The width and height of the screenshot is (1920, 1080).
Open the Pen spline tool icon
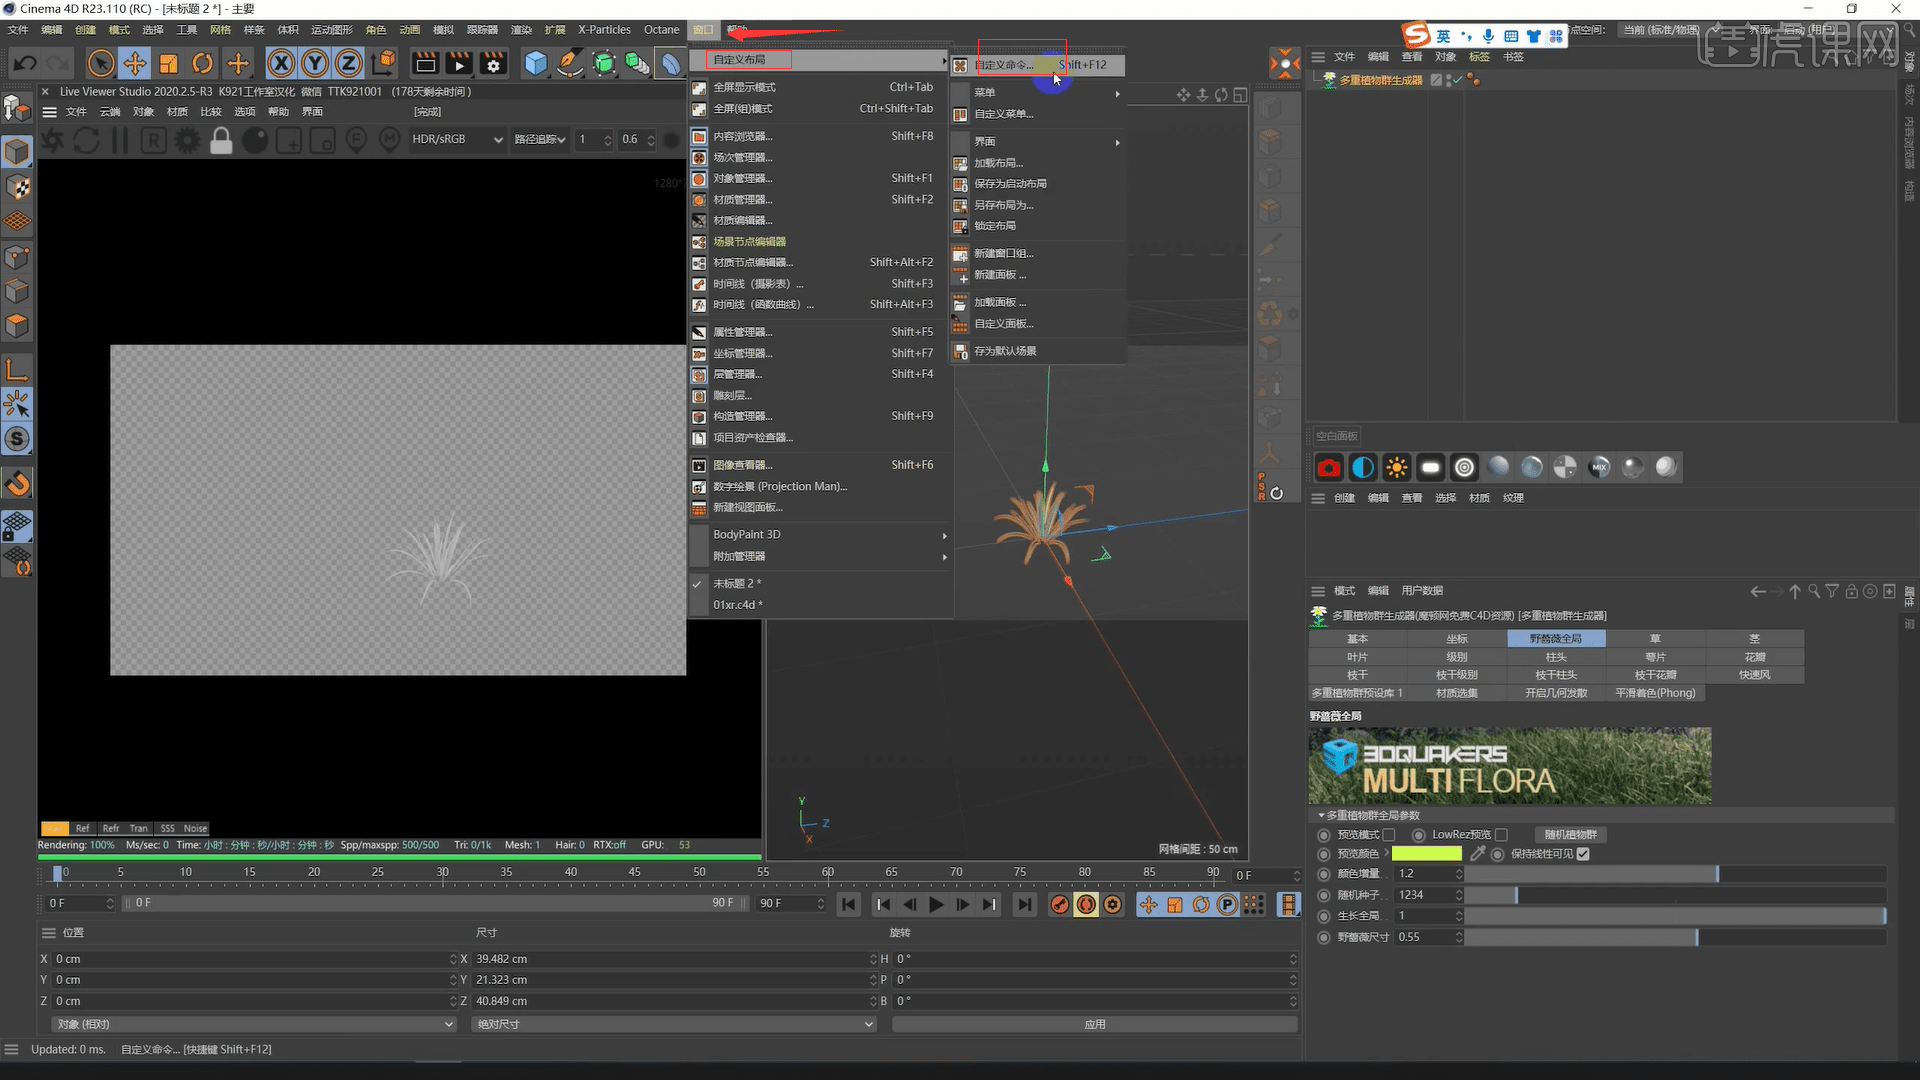[x=569, y=63]
